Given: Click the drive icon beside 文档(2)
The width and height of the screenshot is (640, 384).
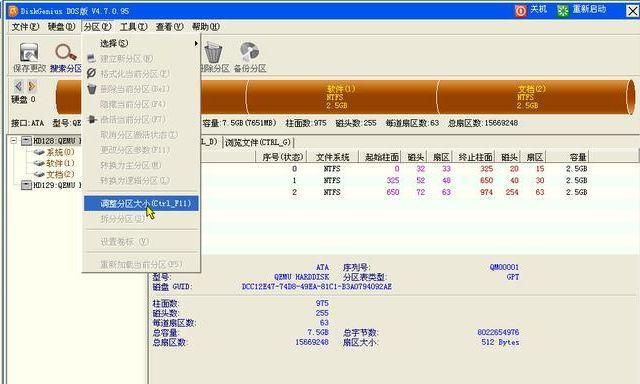Looking at the screenshot, I should coord(39,174).
